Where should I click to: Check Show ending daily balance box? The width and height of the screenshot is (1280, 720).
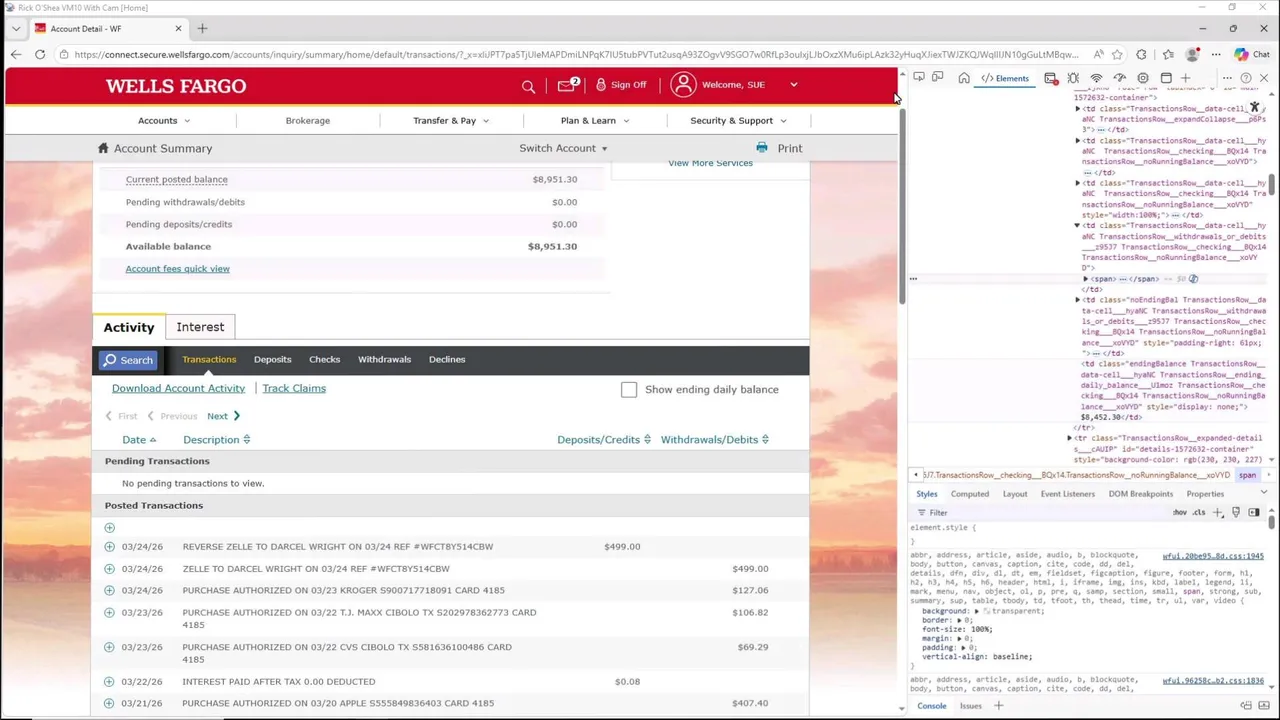[x=629, y=389]
